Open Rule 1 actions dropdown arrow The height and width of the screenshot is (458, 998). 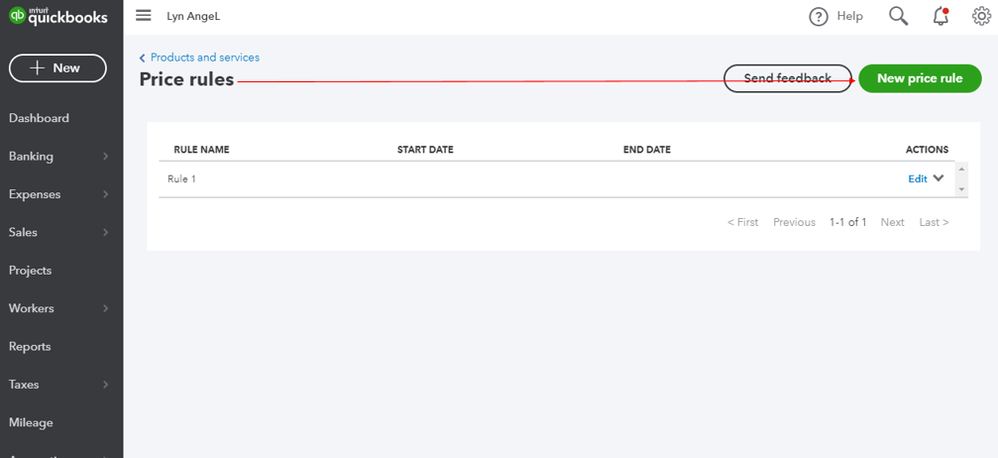(938, 179)
